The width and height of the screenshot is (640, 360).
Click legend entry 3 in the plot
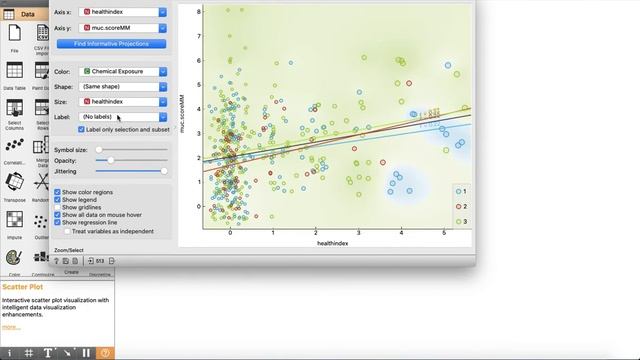click(x=461, y=222)
